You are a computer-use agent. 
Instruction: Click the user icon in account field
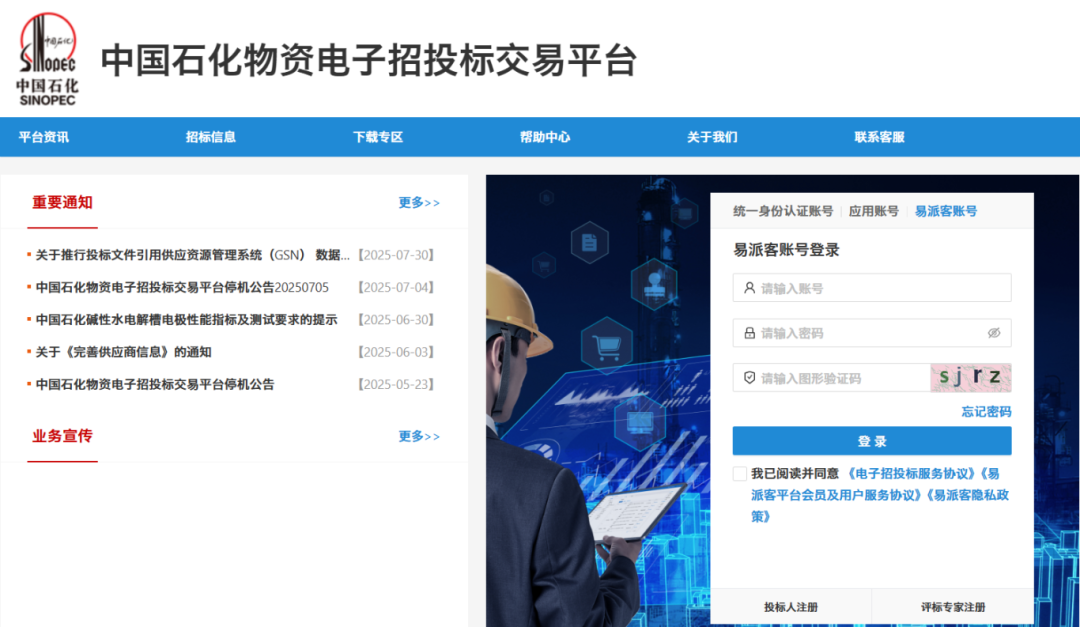click(749, 288)
